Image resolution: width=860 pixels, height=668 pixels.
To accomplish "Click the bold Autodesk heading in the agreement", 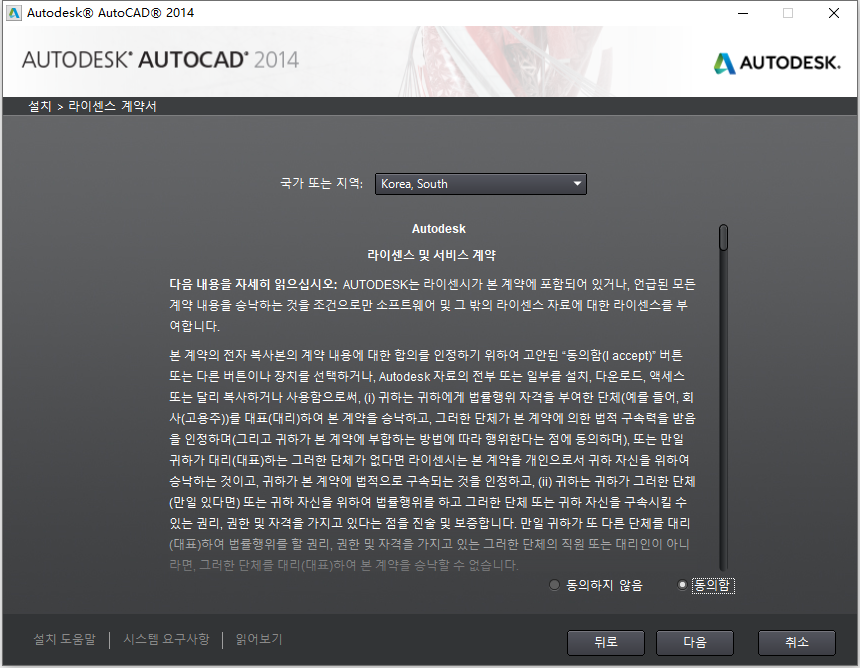I will pos(439,229).
